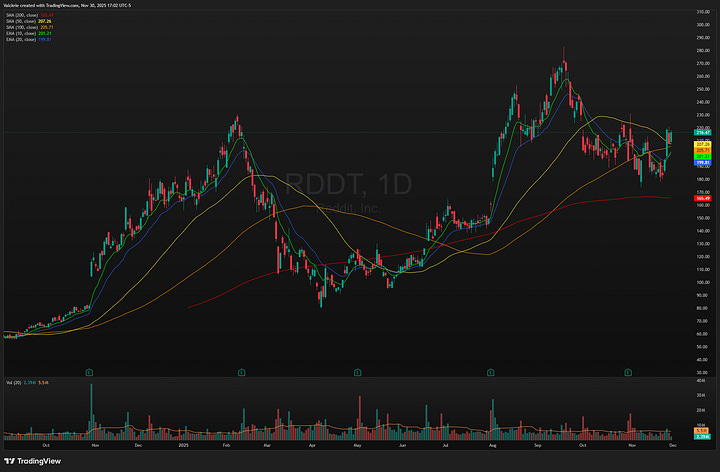Click the Mar label on time axis
The image size is (720, 472).
tap(267, 445)
